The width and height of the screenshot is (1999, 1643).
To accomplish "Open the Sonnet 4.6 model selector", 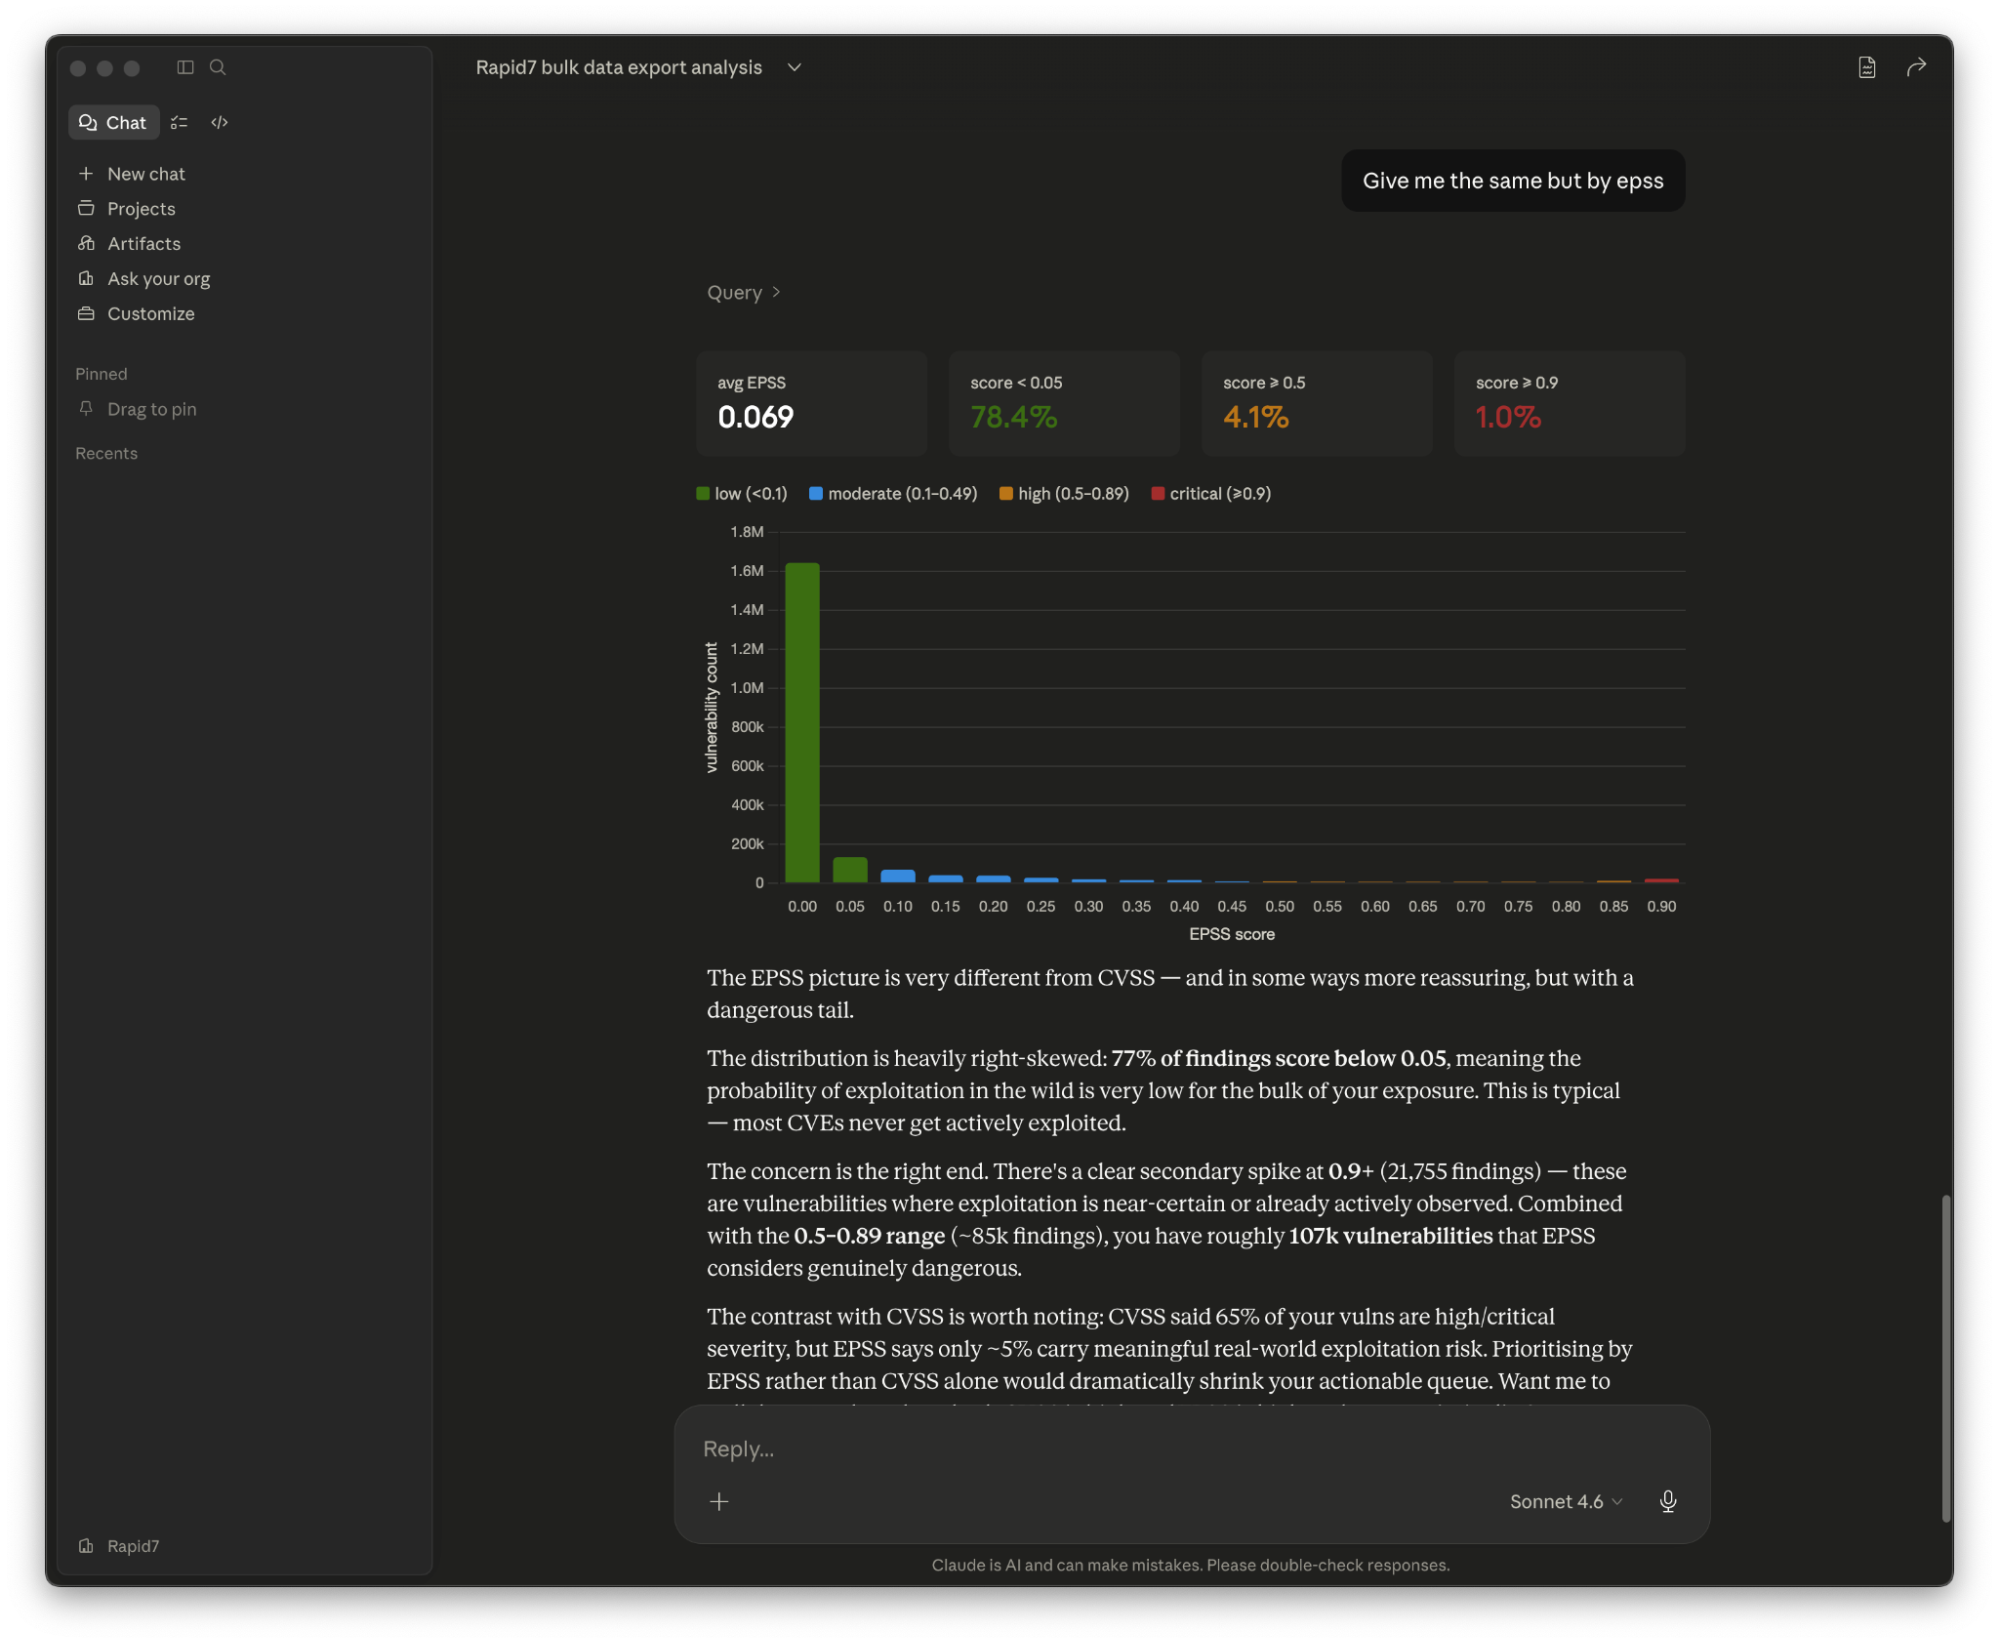I will click(x=1565, y=1501).
